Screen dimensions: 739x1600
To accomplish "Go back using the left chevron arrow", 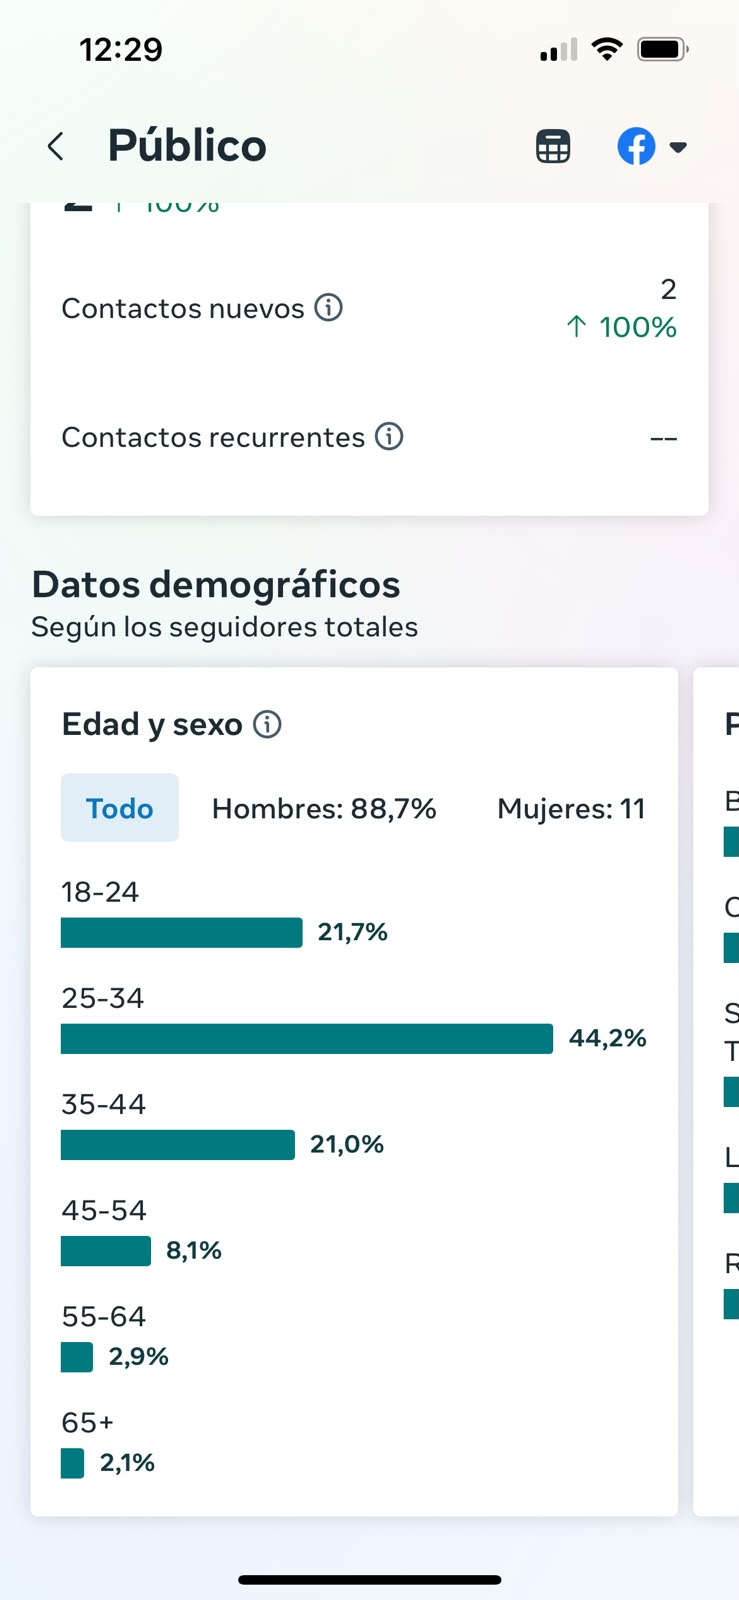I will click(56, 147).
